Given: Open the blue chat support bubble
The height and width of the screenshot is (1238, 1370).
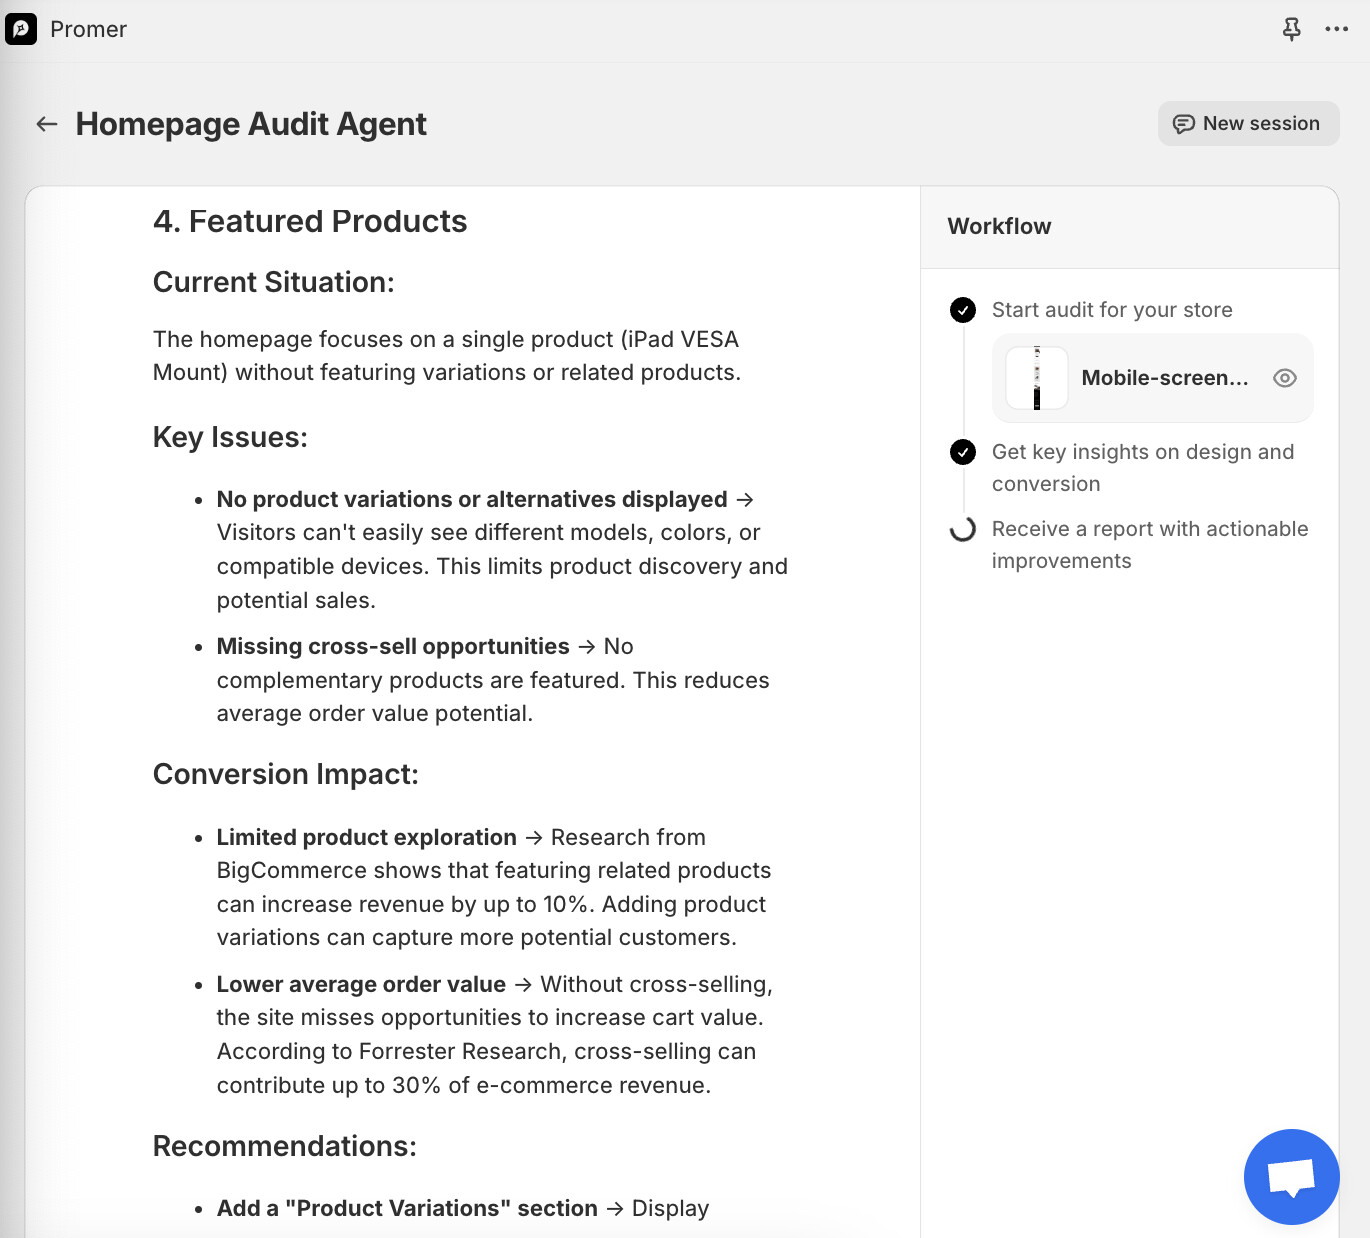Looking at the screenshot, I should pos(1291,1176).
